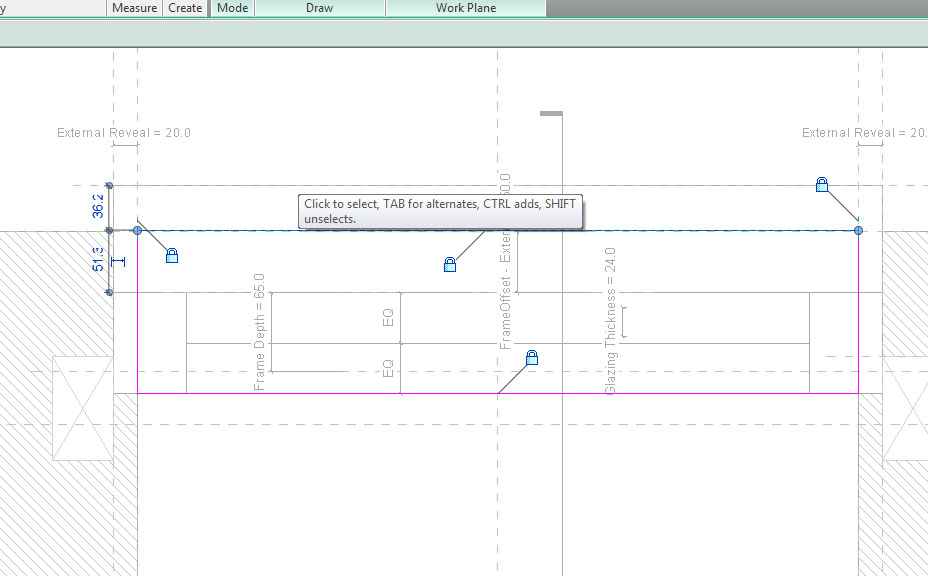Select the blue grip dot at the left endpoint
This screenshot has width=928, height=576.
point(136,230)
